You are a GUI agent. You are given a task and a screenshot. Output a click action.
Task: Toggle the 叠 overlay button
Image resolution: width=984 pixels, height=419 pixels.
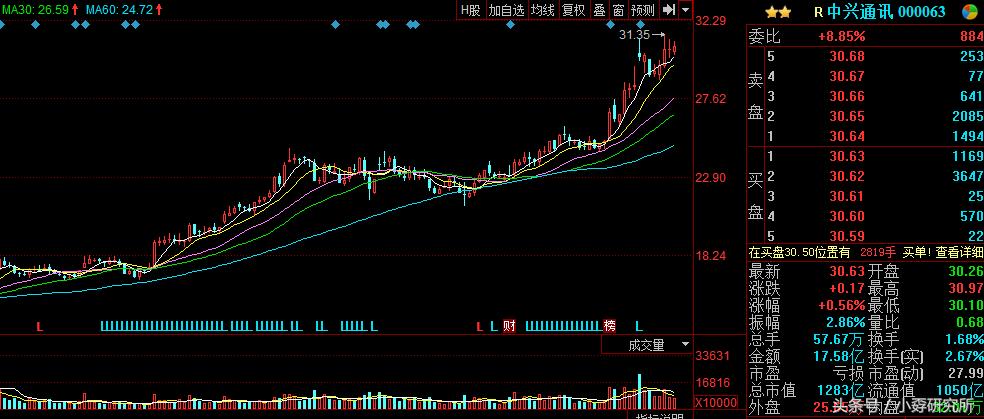coord(599,9)
